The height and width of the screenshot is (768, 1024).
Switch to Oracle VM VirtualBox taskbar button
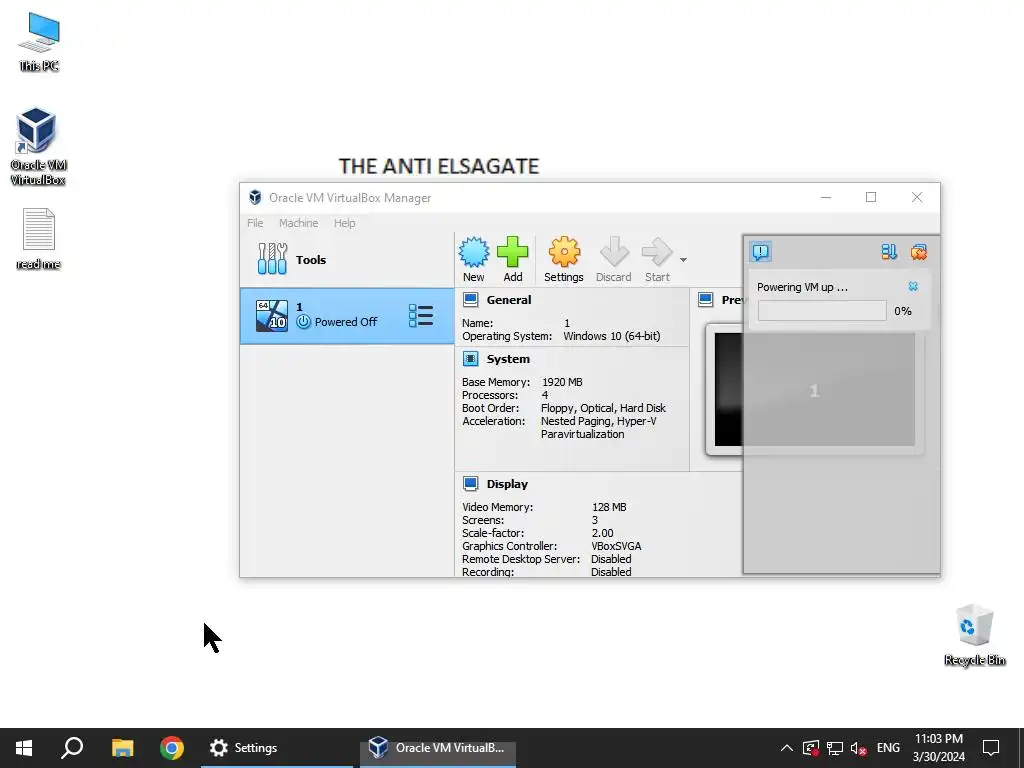click(x=438, y=748)
